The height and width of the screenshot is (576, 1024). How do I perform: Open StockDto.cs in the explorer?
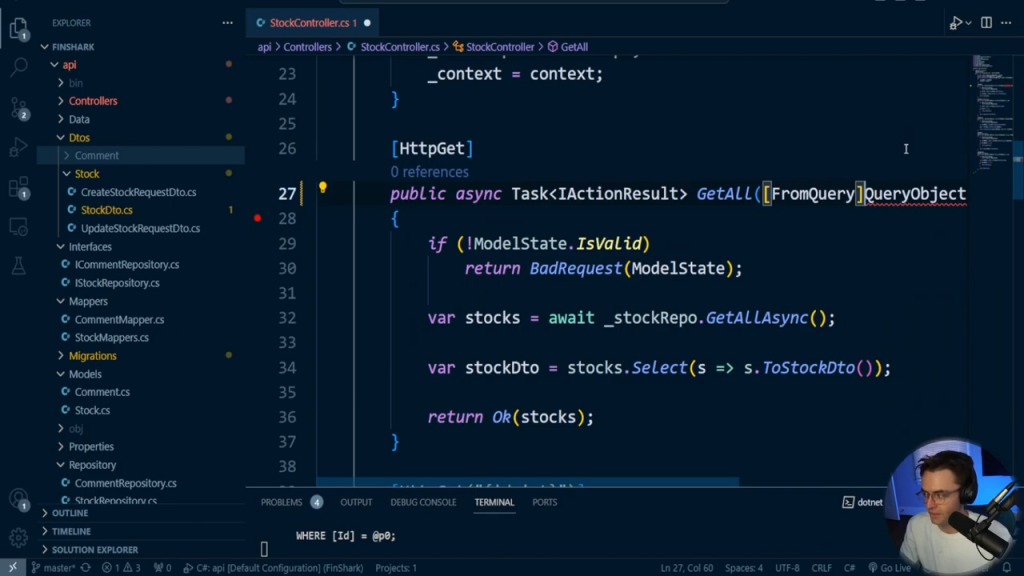106,210
